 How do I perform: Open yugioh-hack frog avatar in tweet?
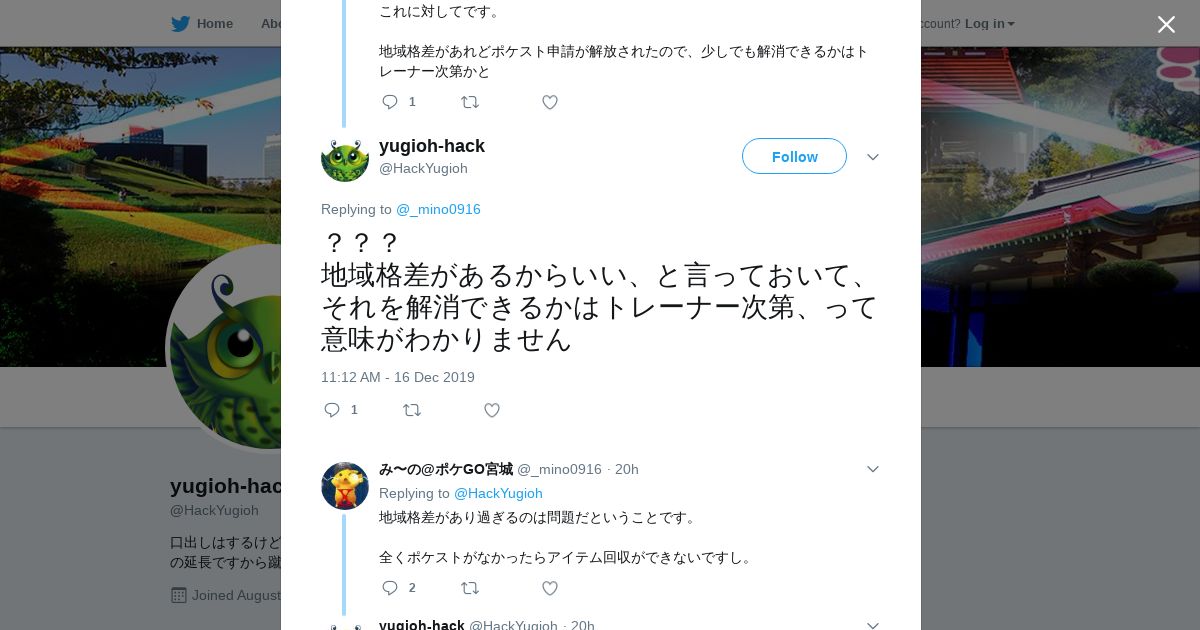tap(345, 158)
